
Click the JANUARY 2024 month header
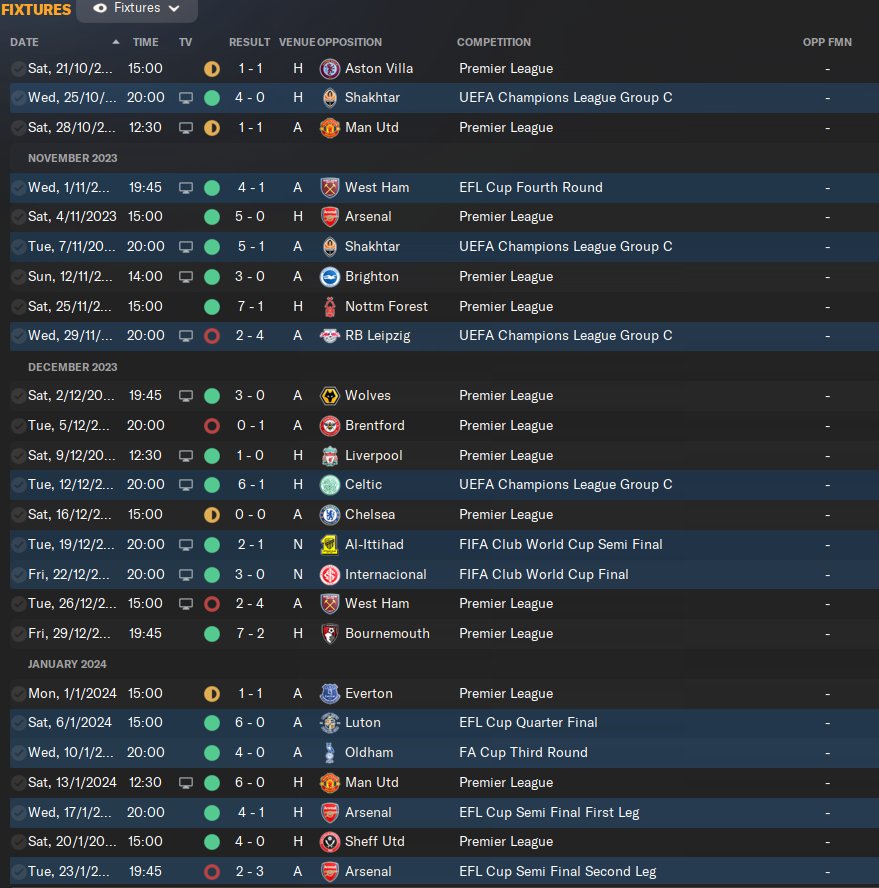pyautogui.click(x=67, y=664)
